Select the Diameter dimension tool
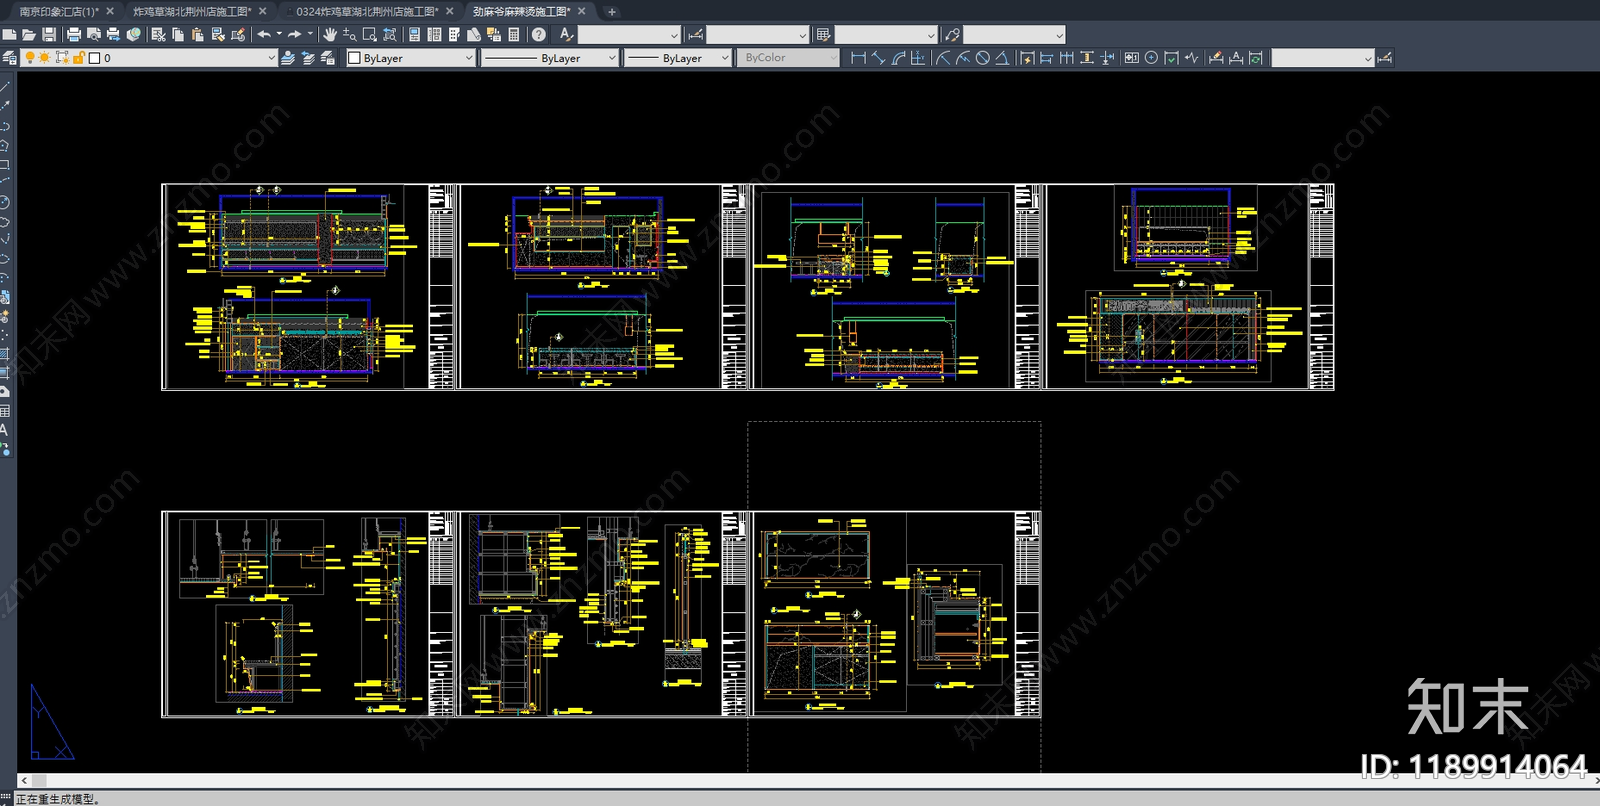The height and width of the screenshot is (806, 1600). click(x=982, y=58)
